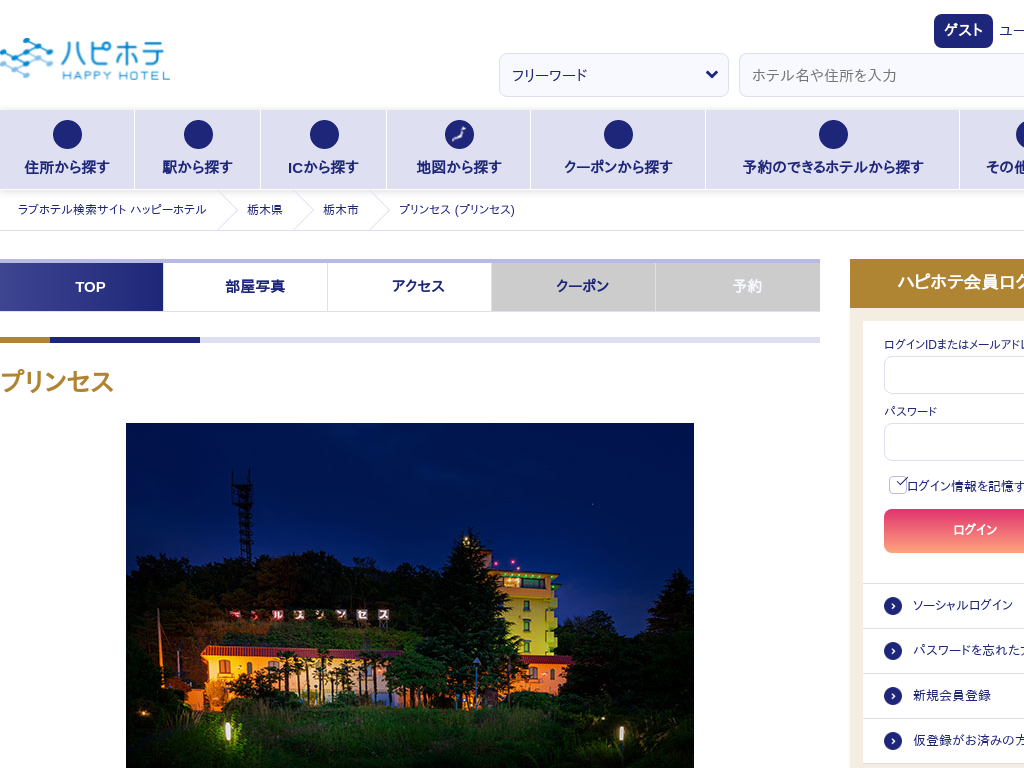
Task: Select the 予約 tab
Action: tap(738, 287)
